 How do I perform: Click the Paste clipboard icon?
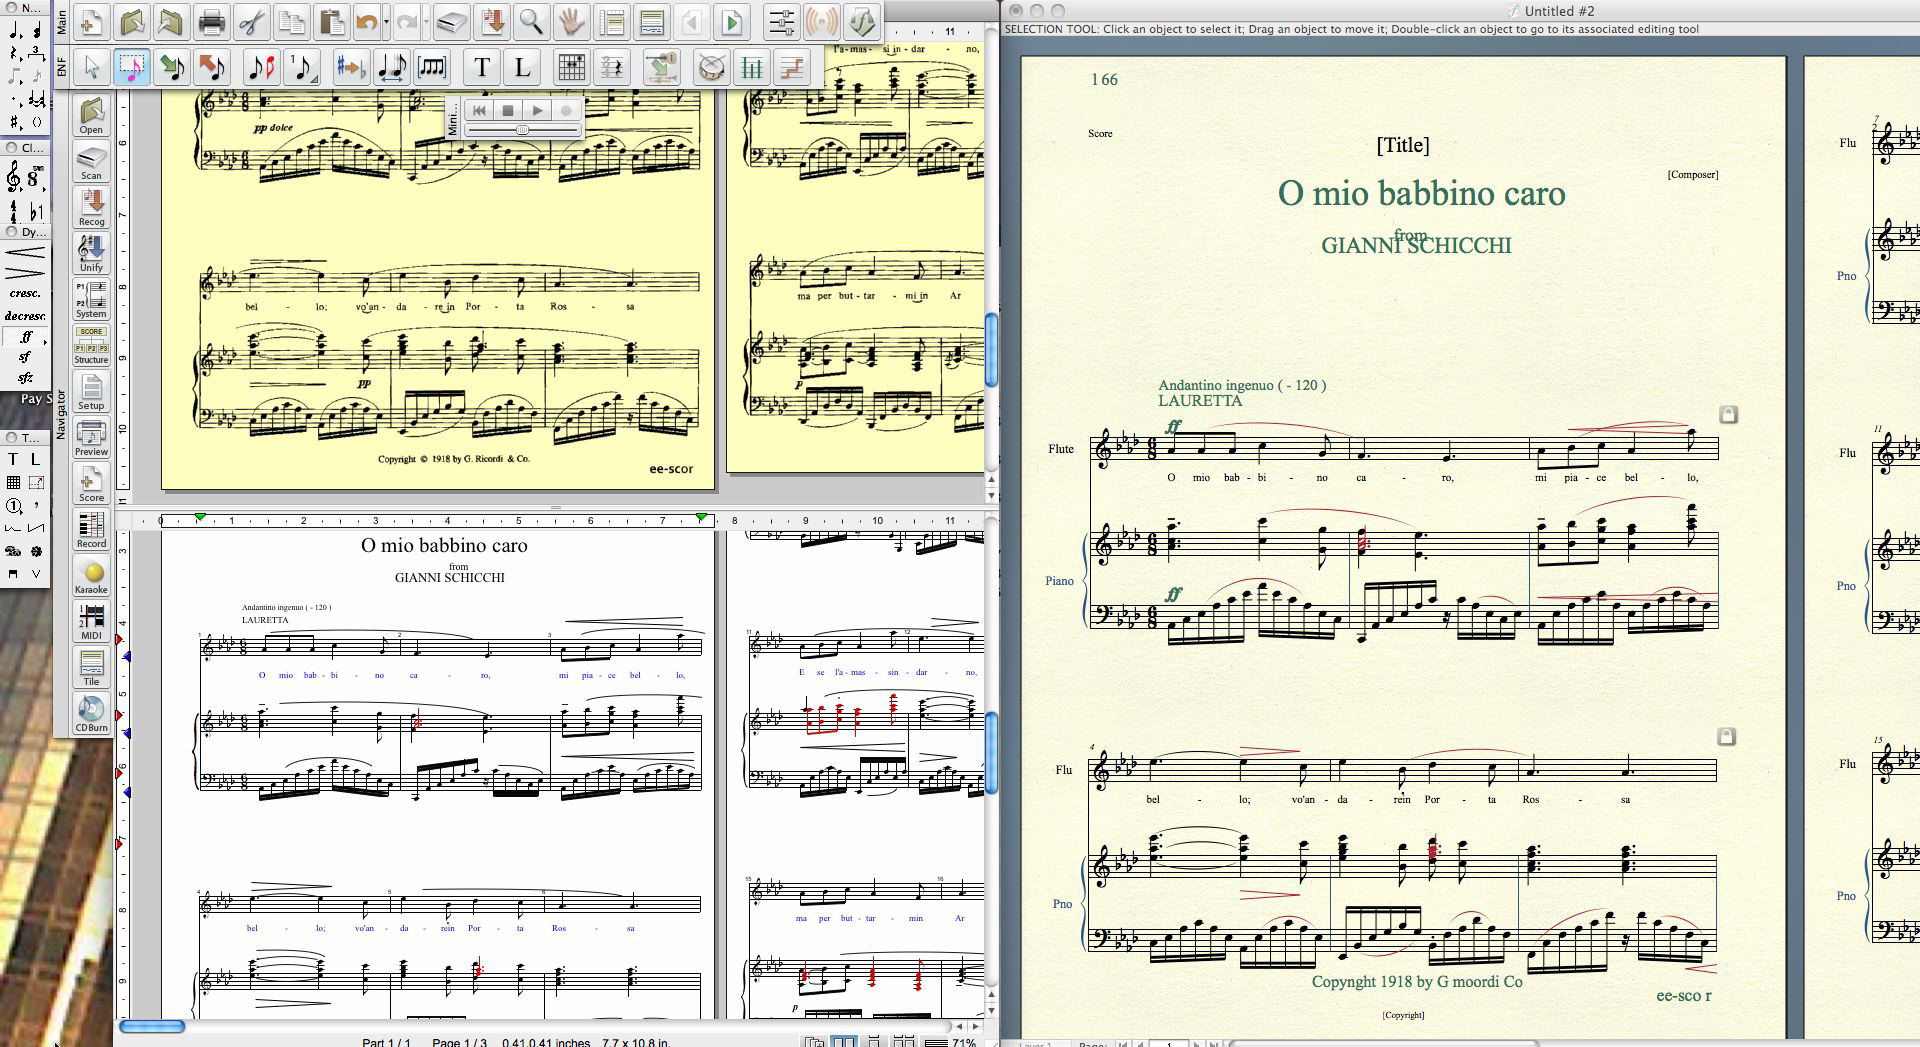click(332, 21)
